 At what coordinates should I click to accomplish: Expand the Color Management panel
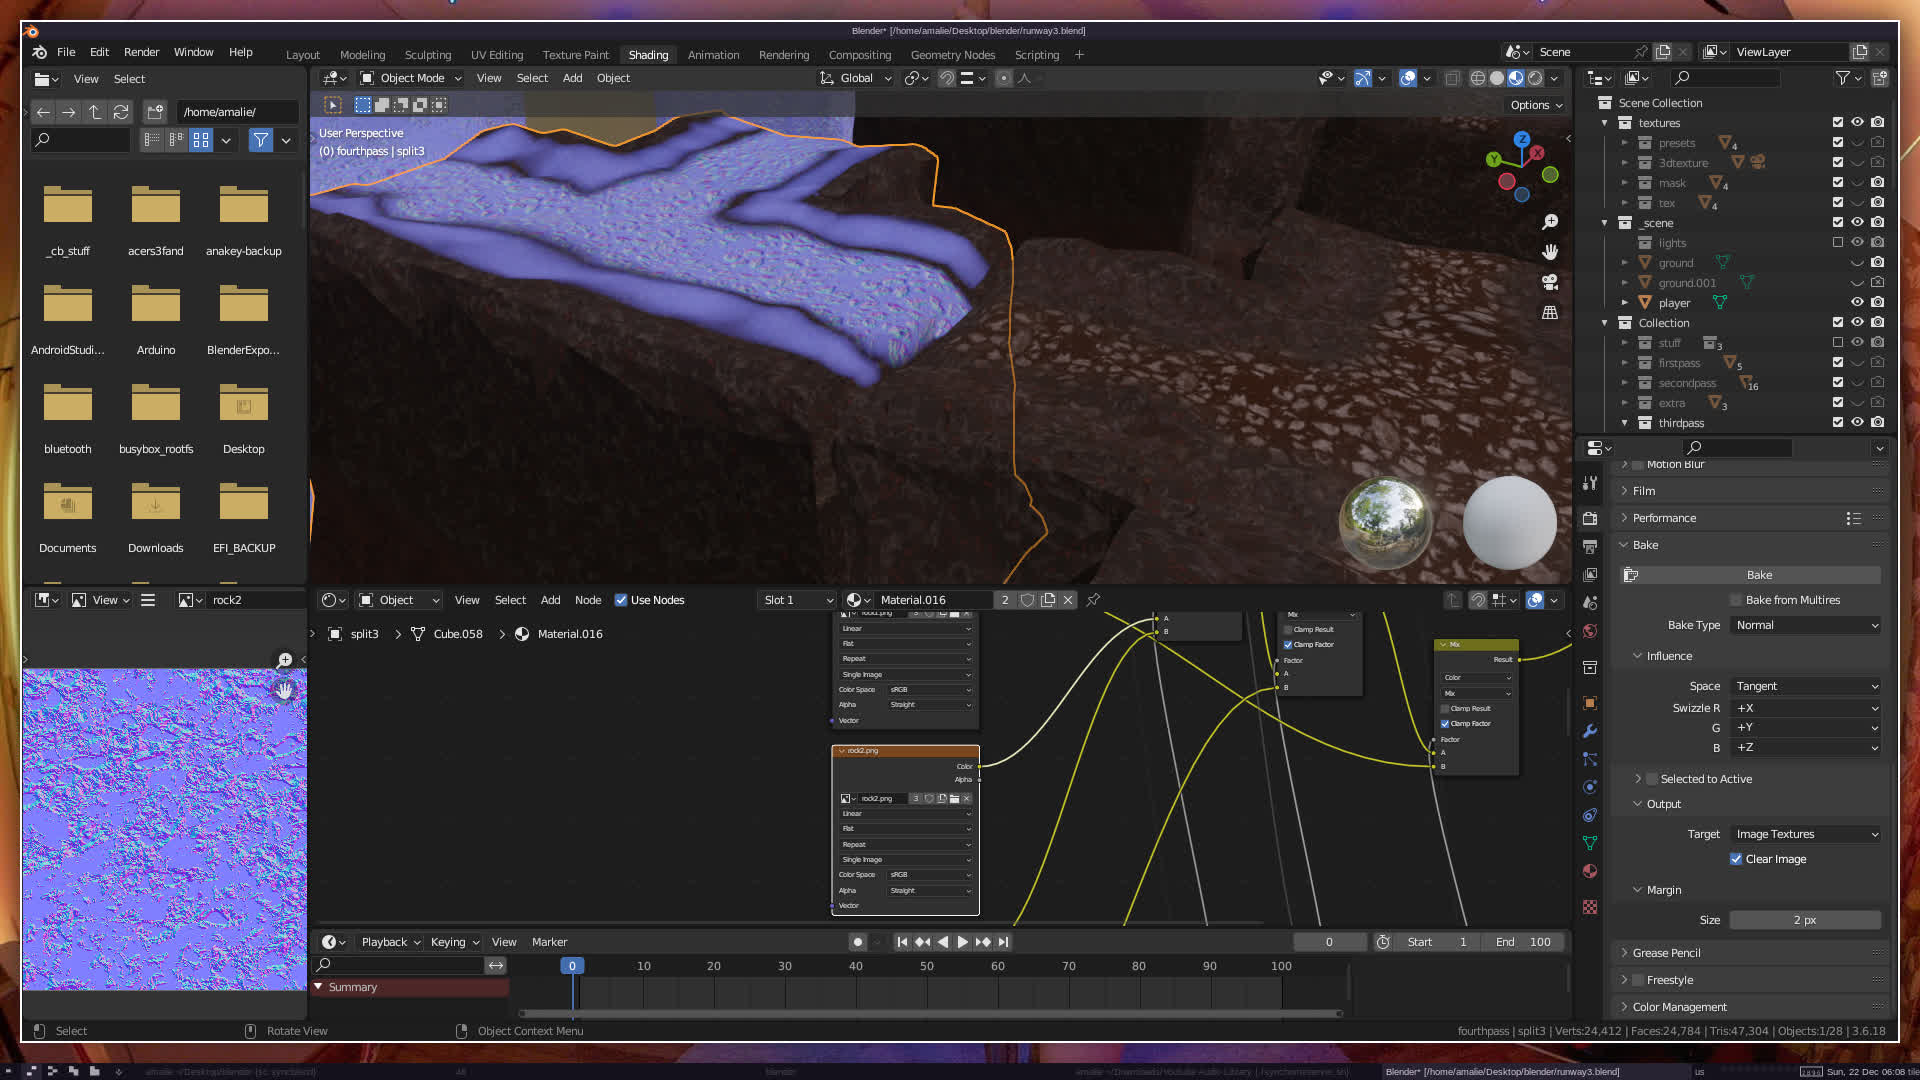(x=1679, y=1007)
